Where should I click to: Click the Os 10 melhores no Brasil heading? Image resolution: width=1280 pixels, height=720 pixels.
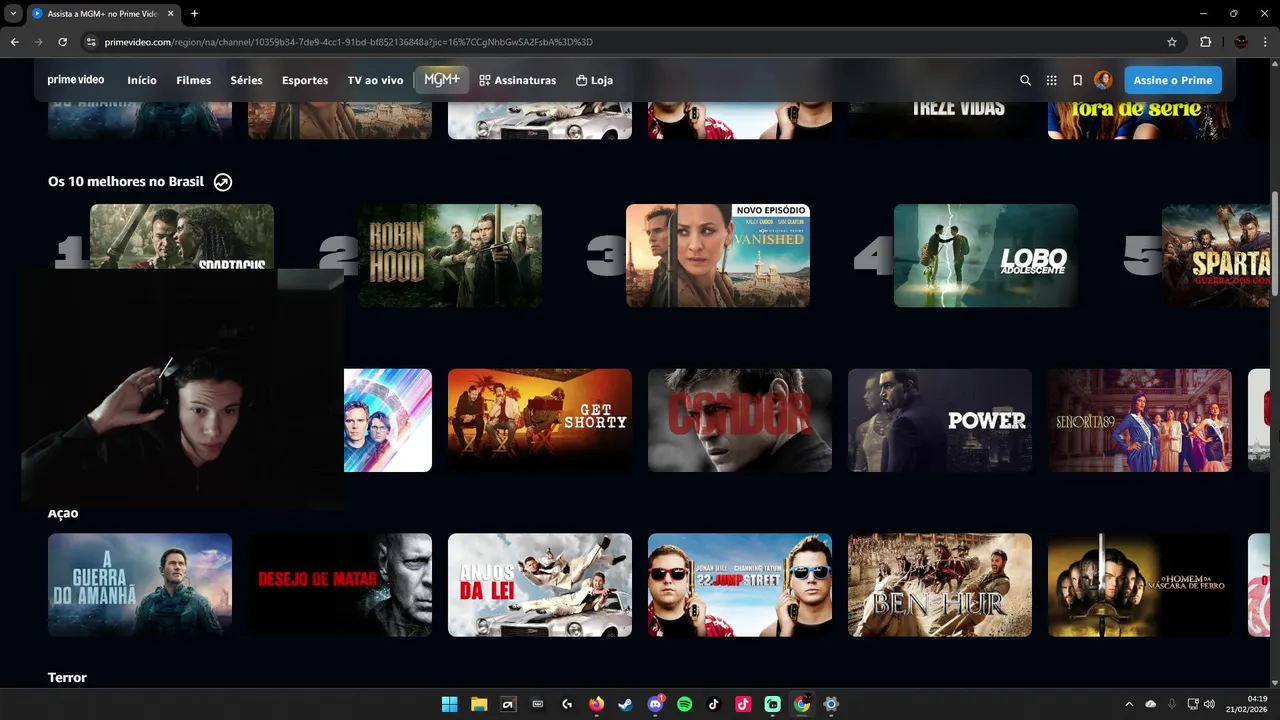126,182
